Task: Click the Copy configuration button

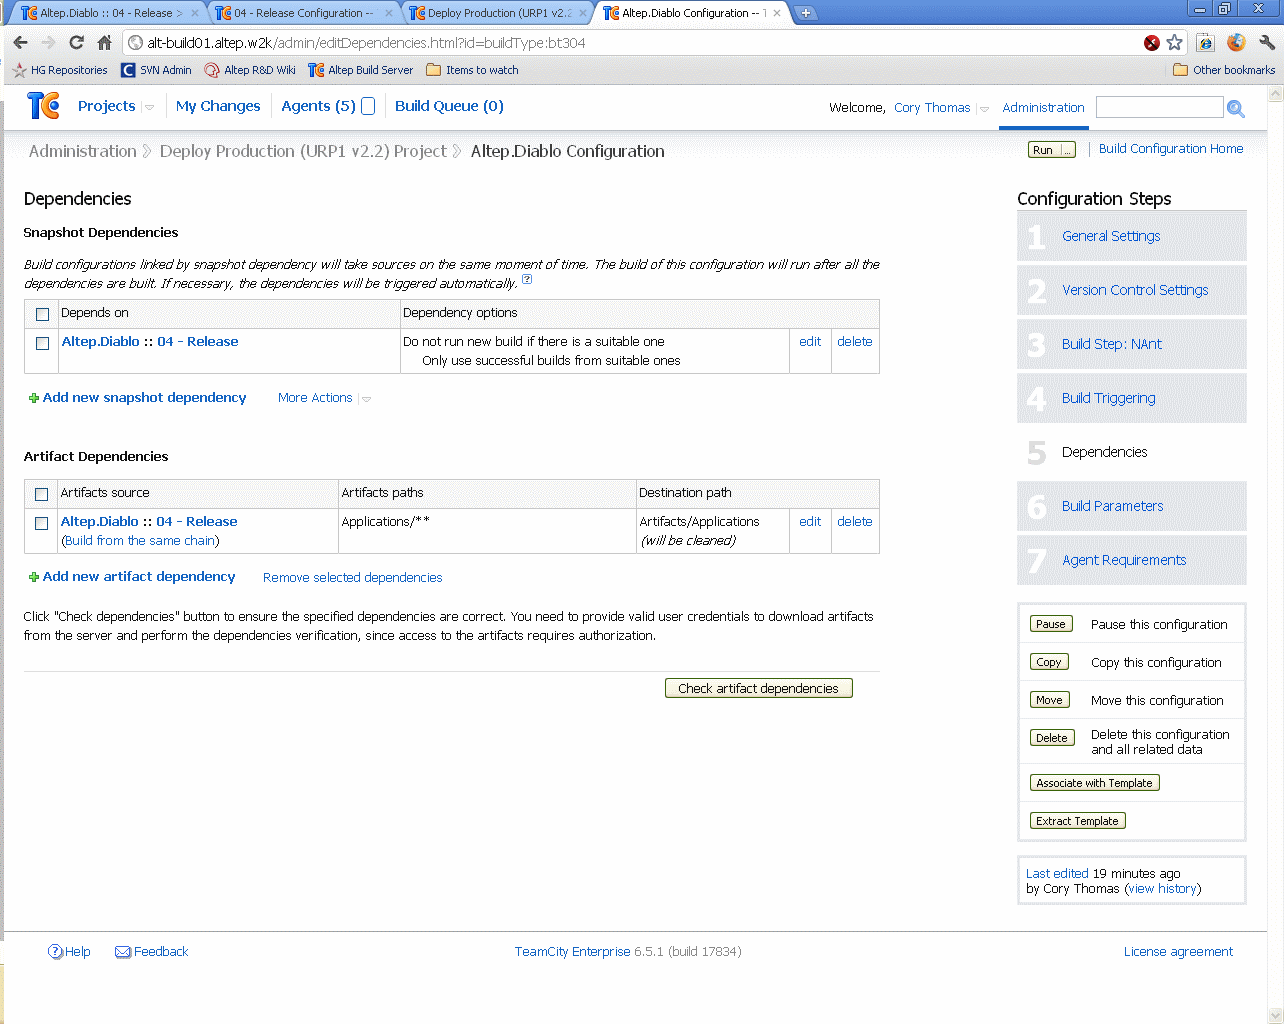Action: [1049, 662]
